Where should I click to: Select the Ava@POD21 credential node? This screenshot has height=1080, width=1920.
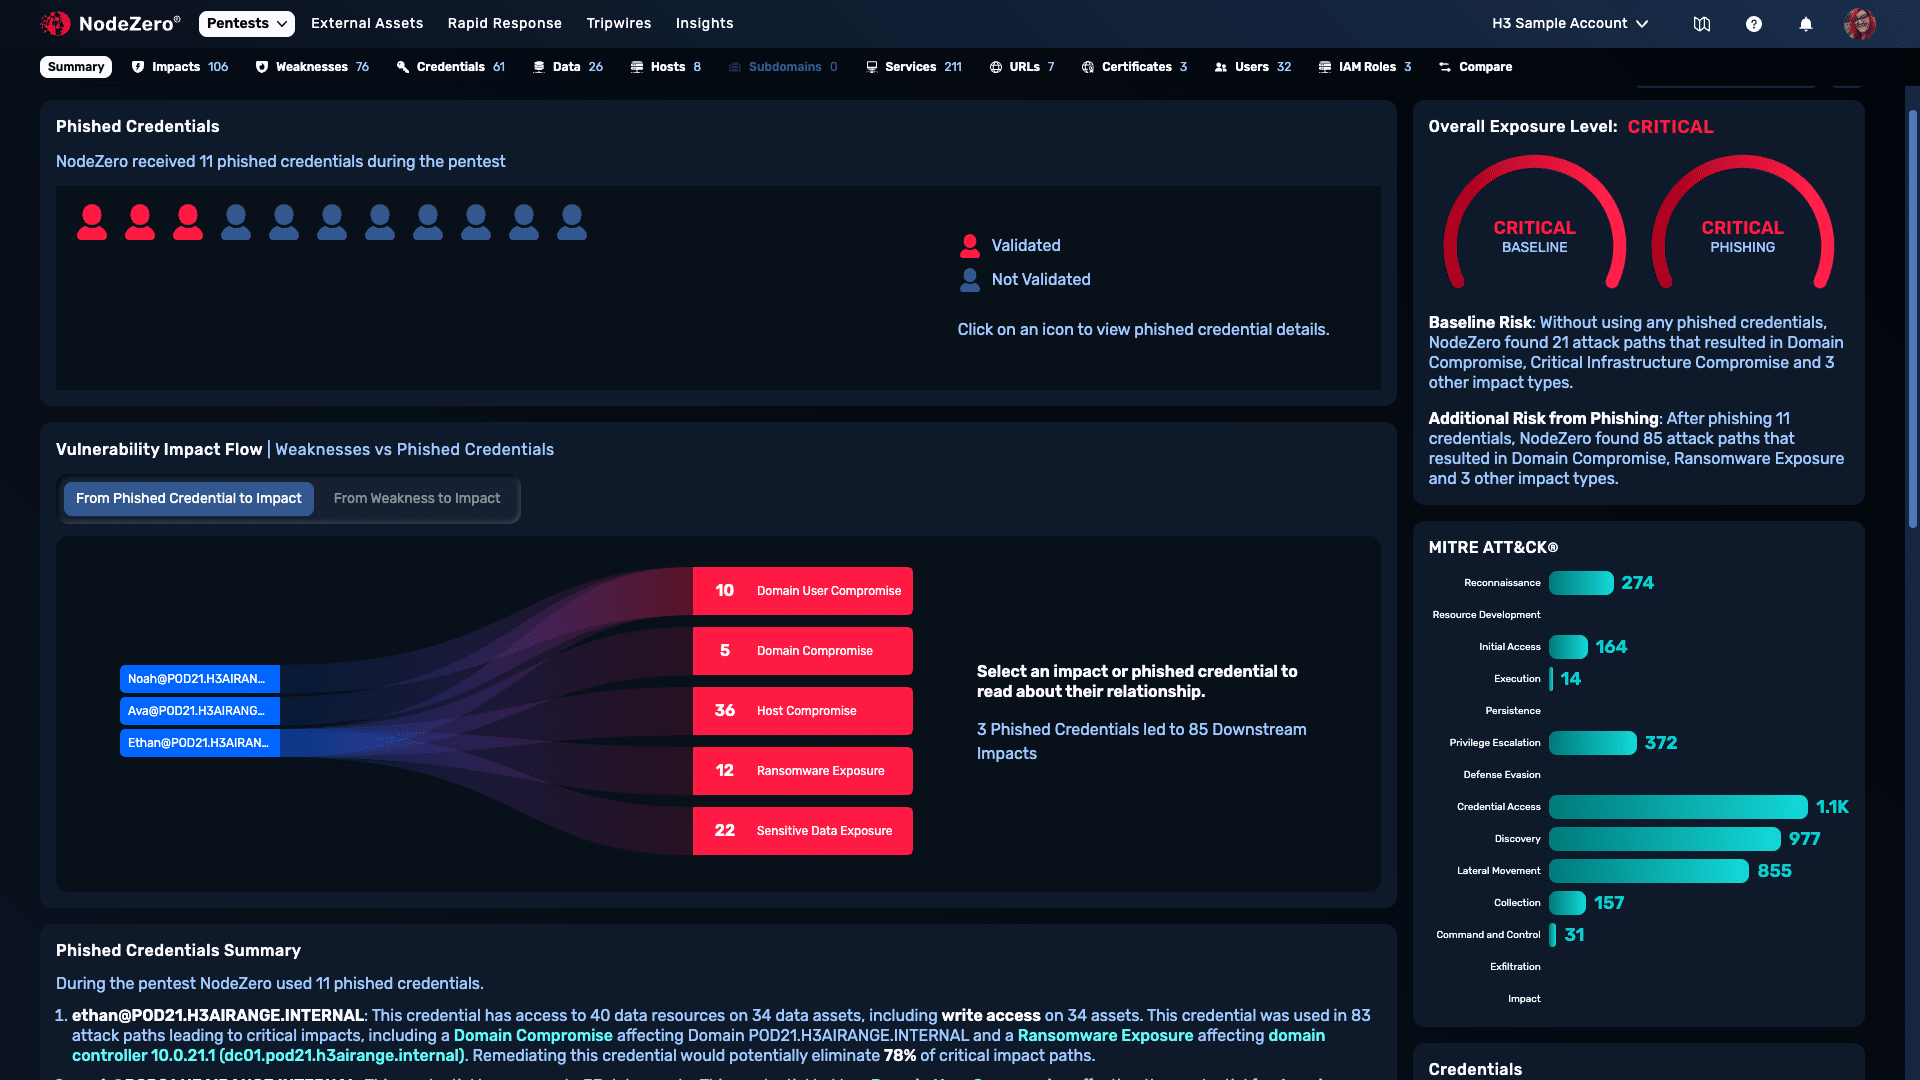click(x=200, y=711)
